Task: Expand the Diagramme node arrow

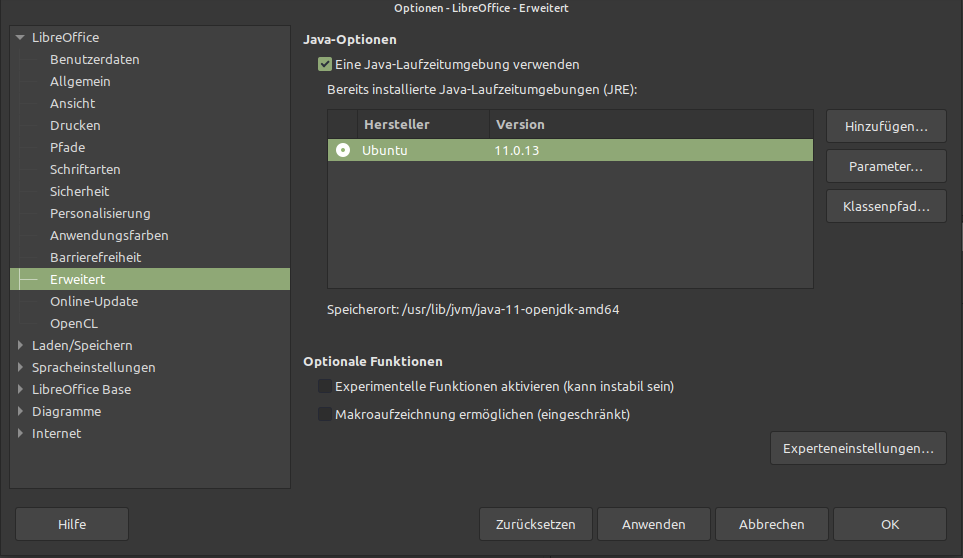Action: [x=20, y=411]
